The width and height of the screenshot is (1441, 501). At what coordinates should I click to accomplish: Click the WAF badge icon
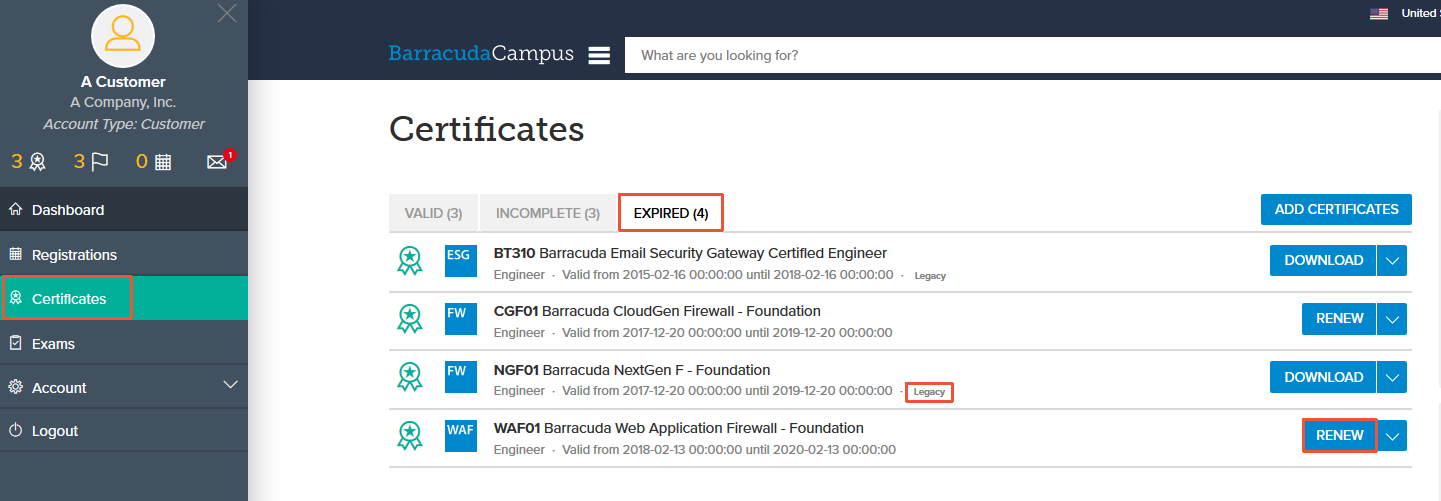pos(461,436)
